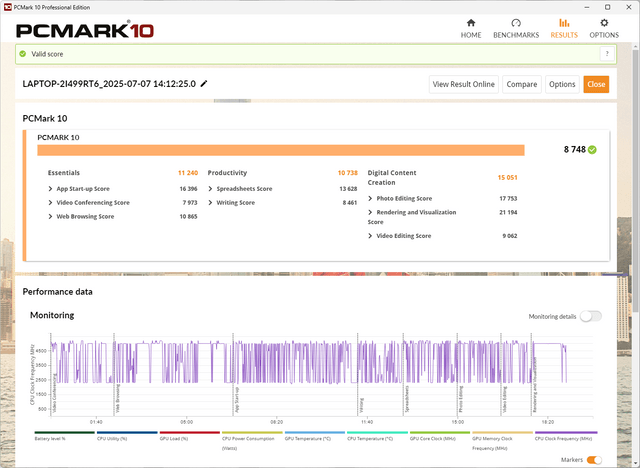The height and width of the screenshot is (468, 640).
Task: Click the Essentials score 11 240
Action: (188, 173)
